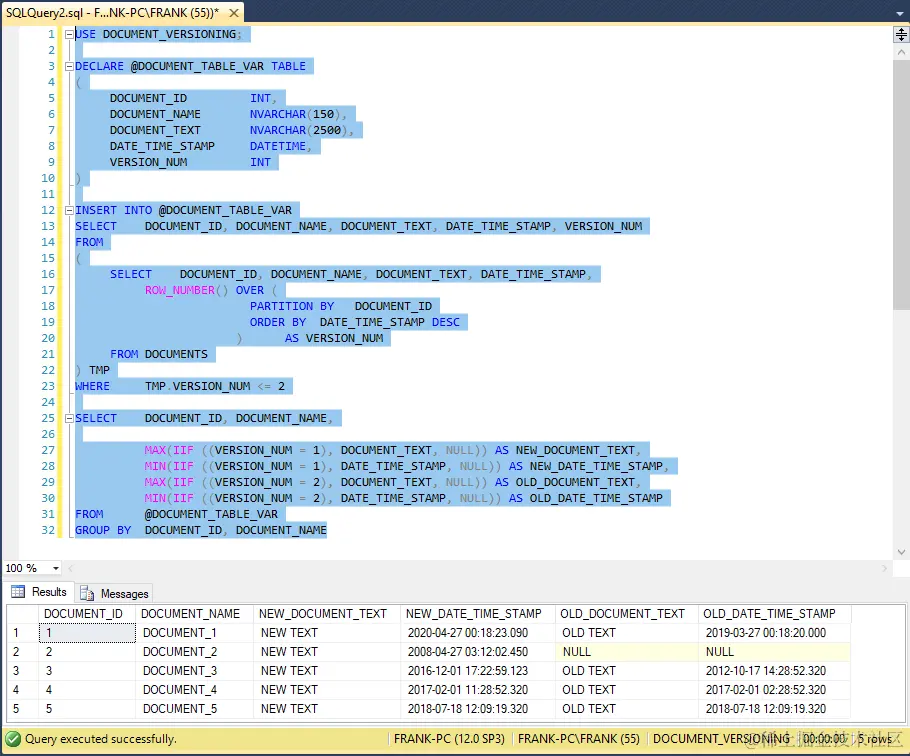This screenshot has width=910, height=756.
Task: Select the DOCUMENT_NAME column header
Action: click(194, 614)
